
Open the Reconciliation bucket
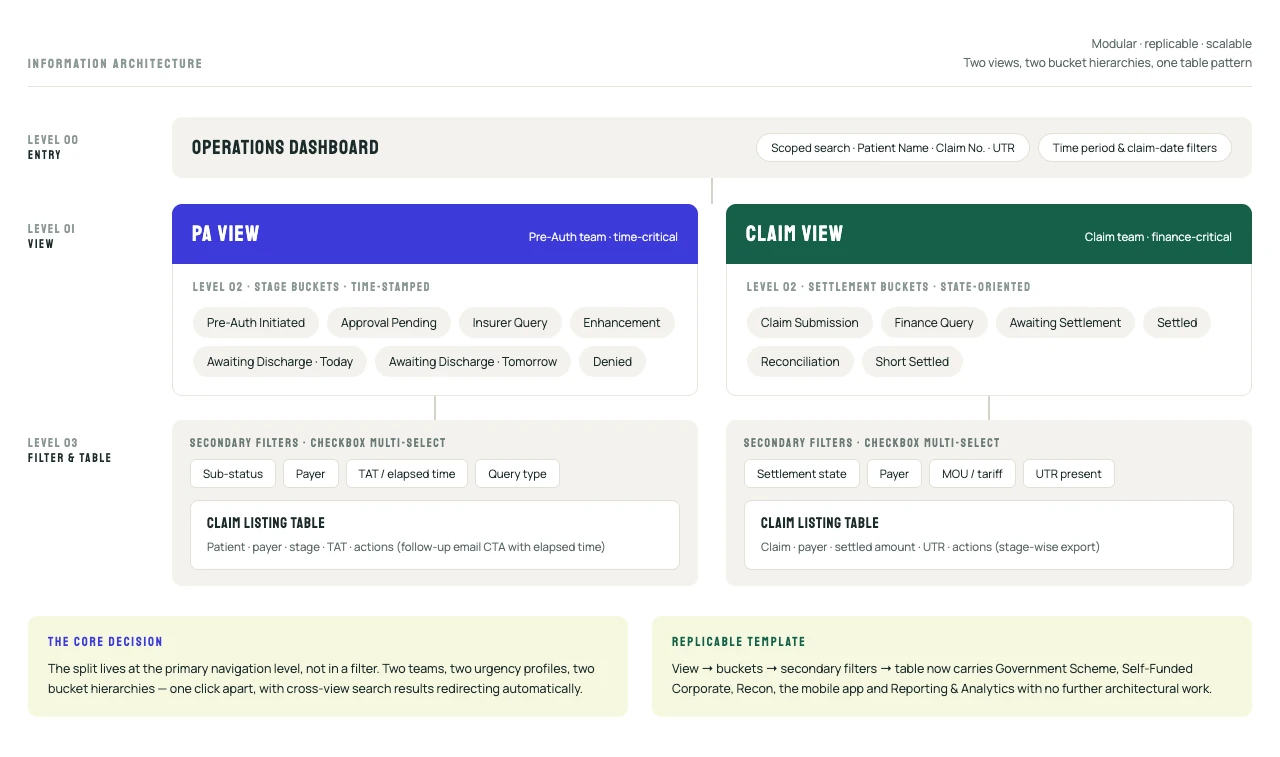pyautogui.click(x=800, y=362)
